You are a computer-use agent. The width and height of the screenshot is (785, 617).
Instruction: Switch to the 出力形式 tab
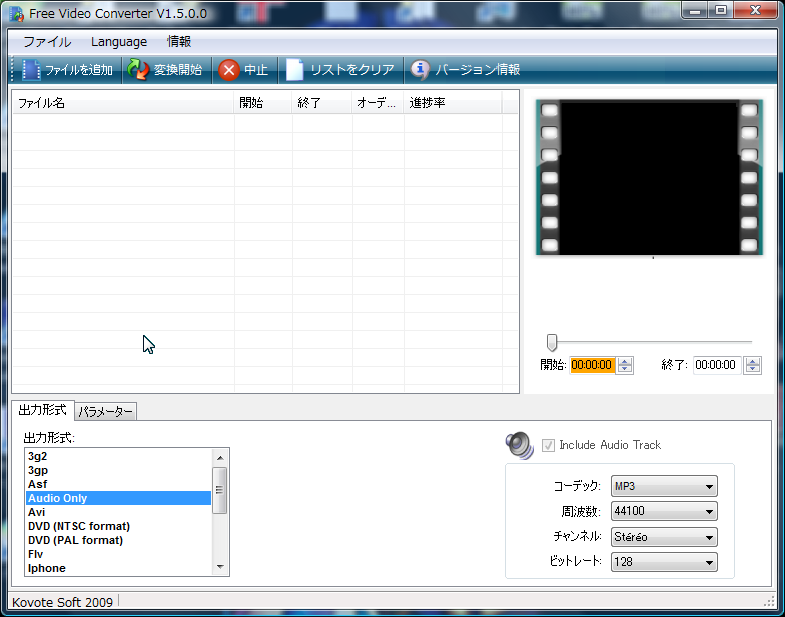[43, 410]
